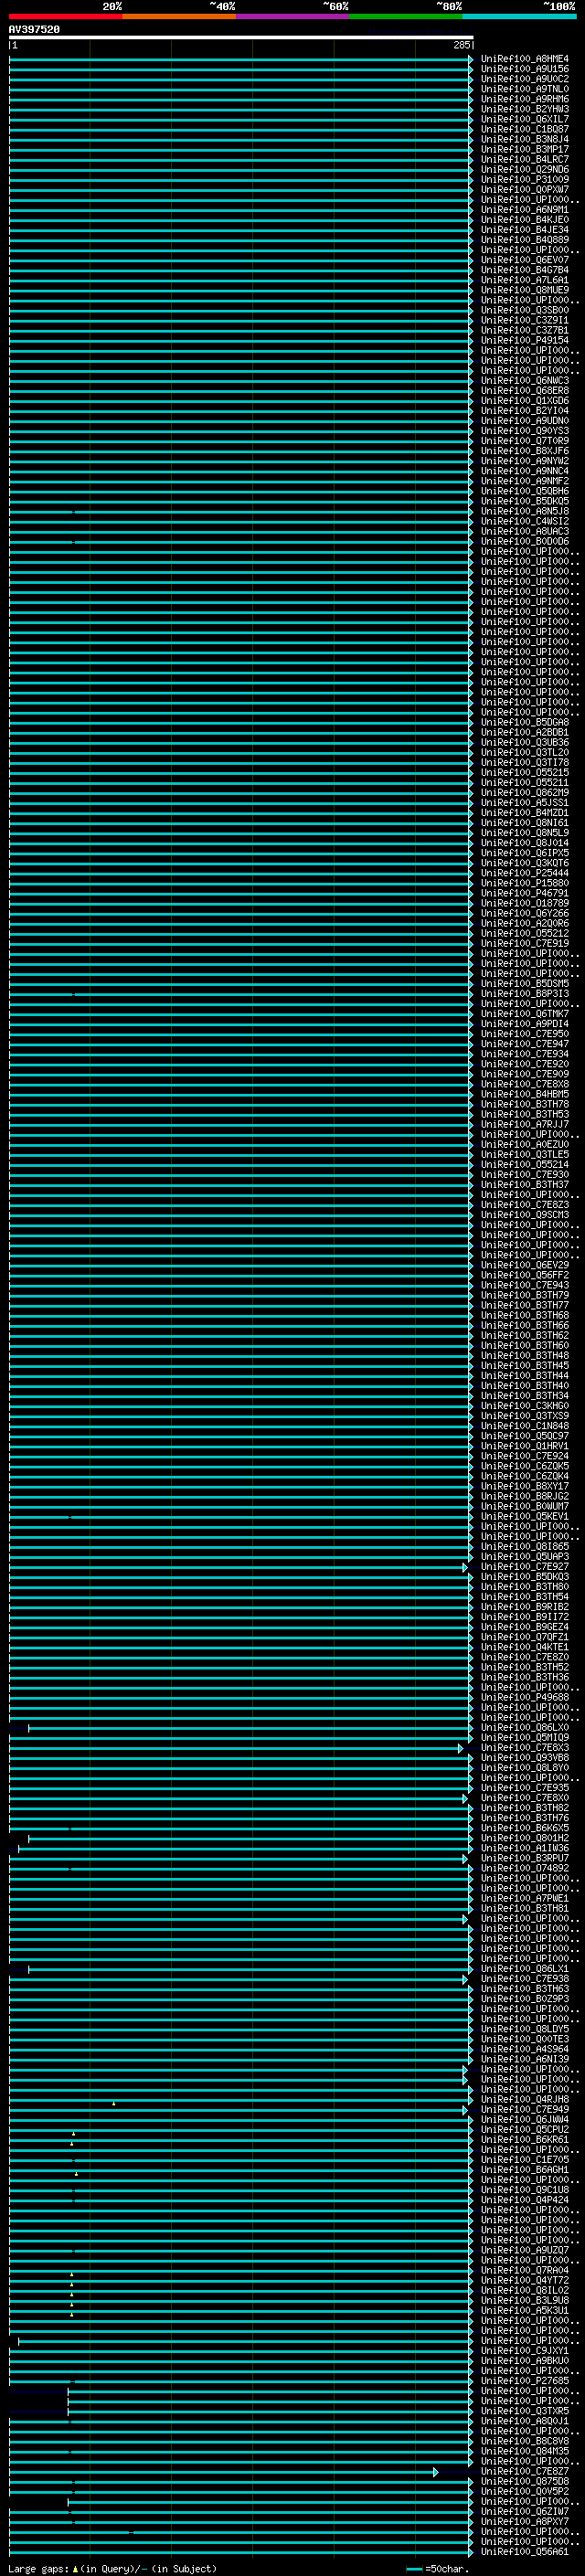Click the orange ~40% legend color bar
Screen dimensions: 585x2576
[x=179, y=16]
